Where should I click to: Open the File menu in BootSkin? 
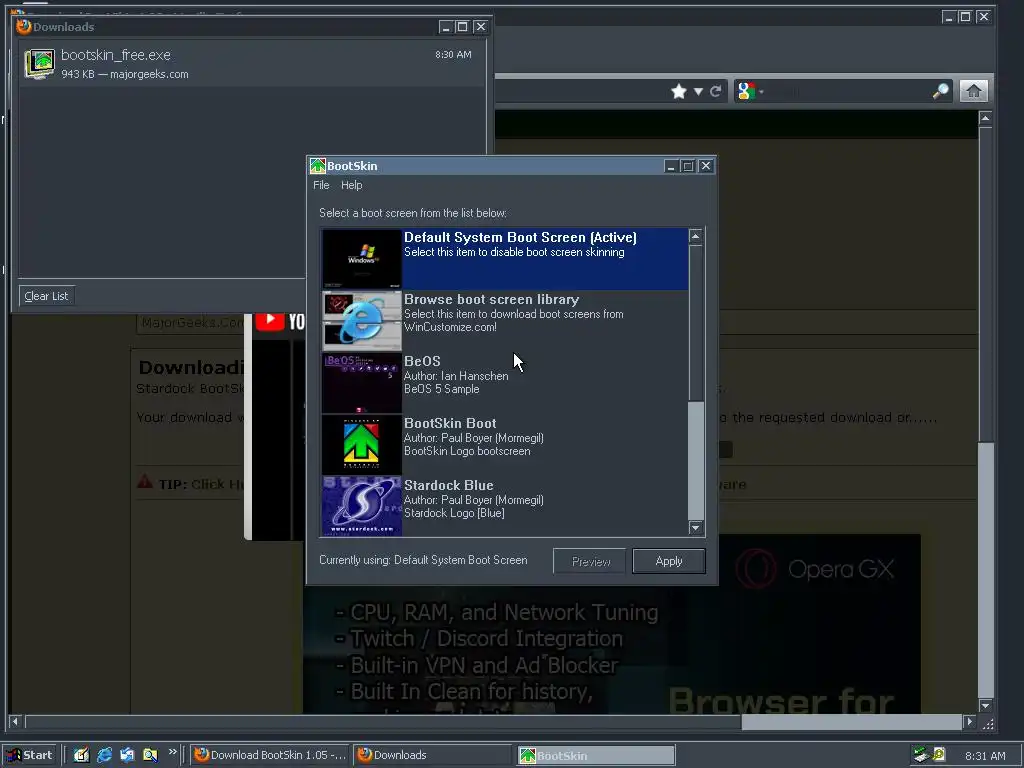point(321,185)
